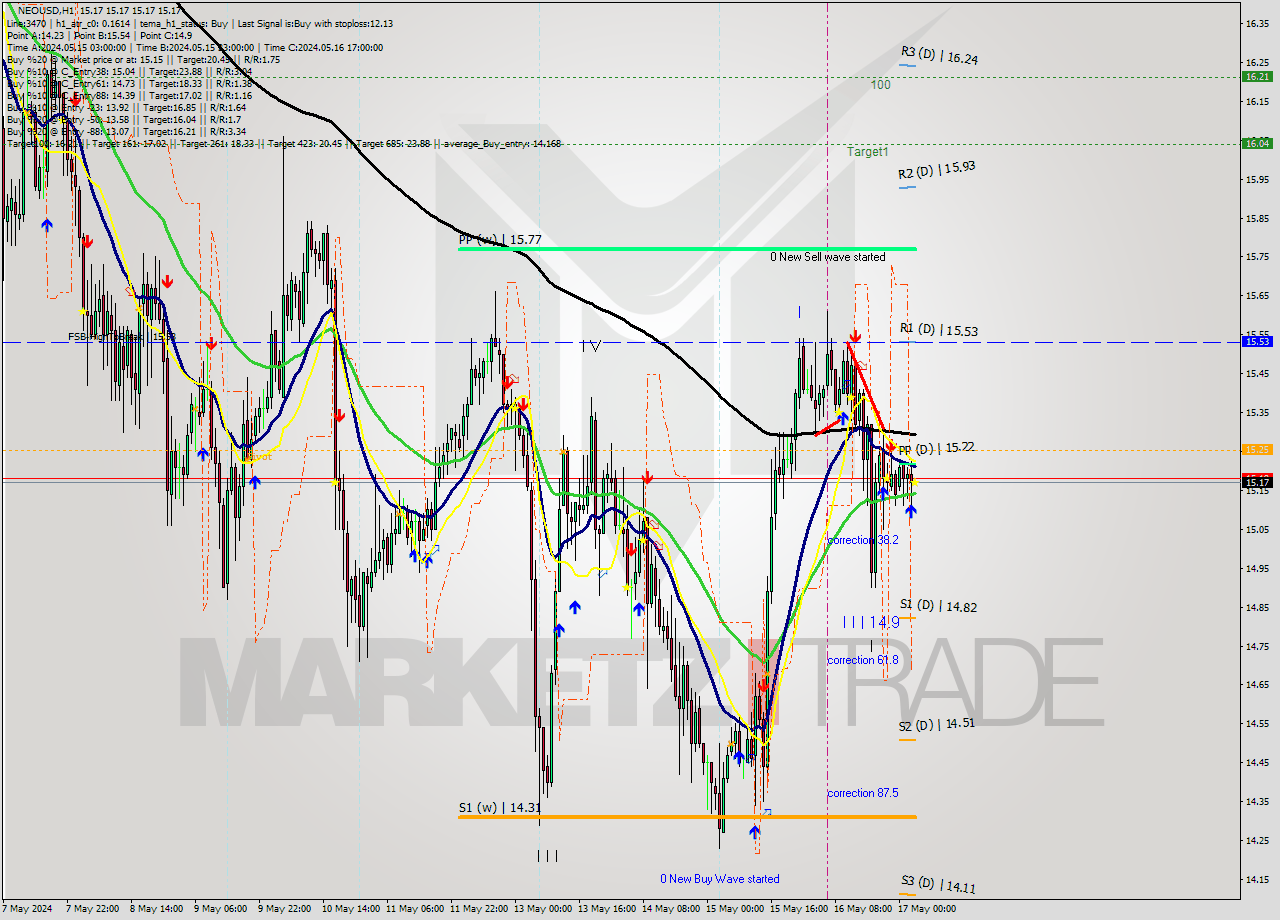The image size is (1280, 920).
Task: Click the blue 15.53 price tag on axis
Action: 1257,341
